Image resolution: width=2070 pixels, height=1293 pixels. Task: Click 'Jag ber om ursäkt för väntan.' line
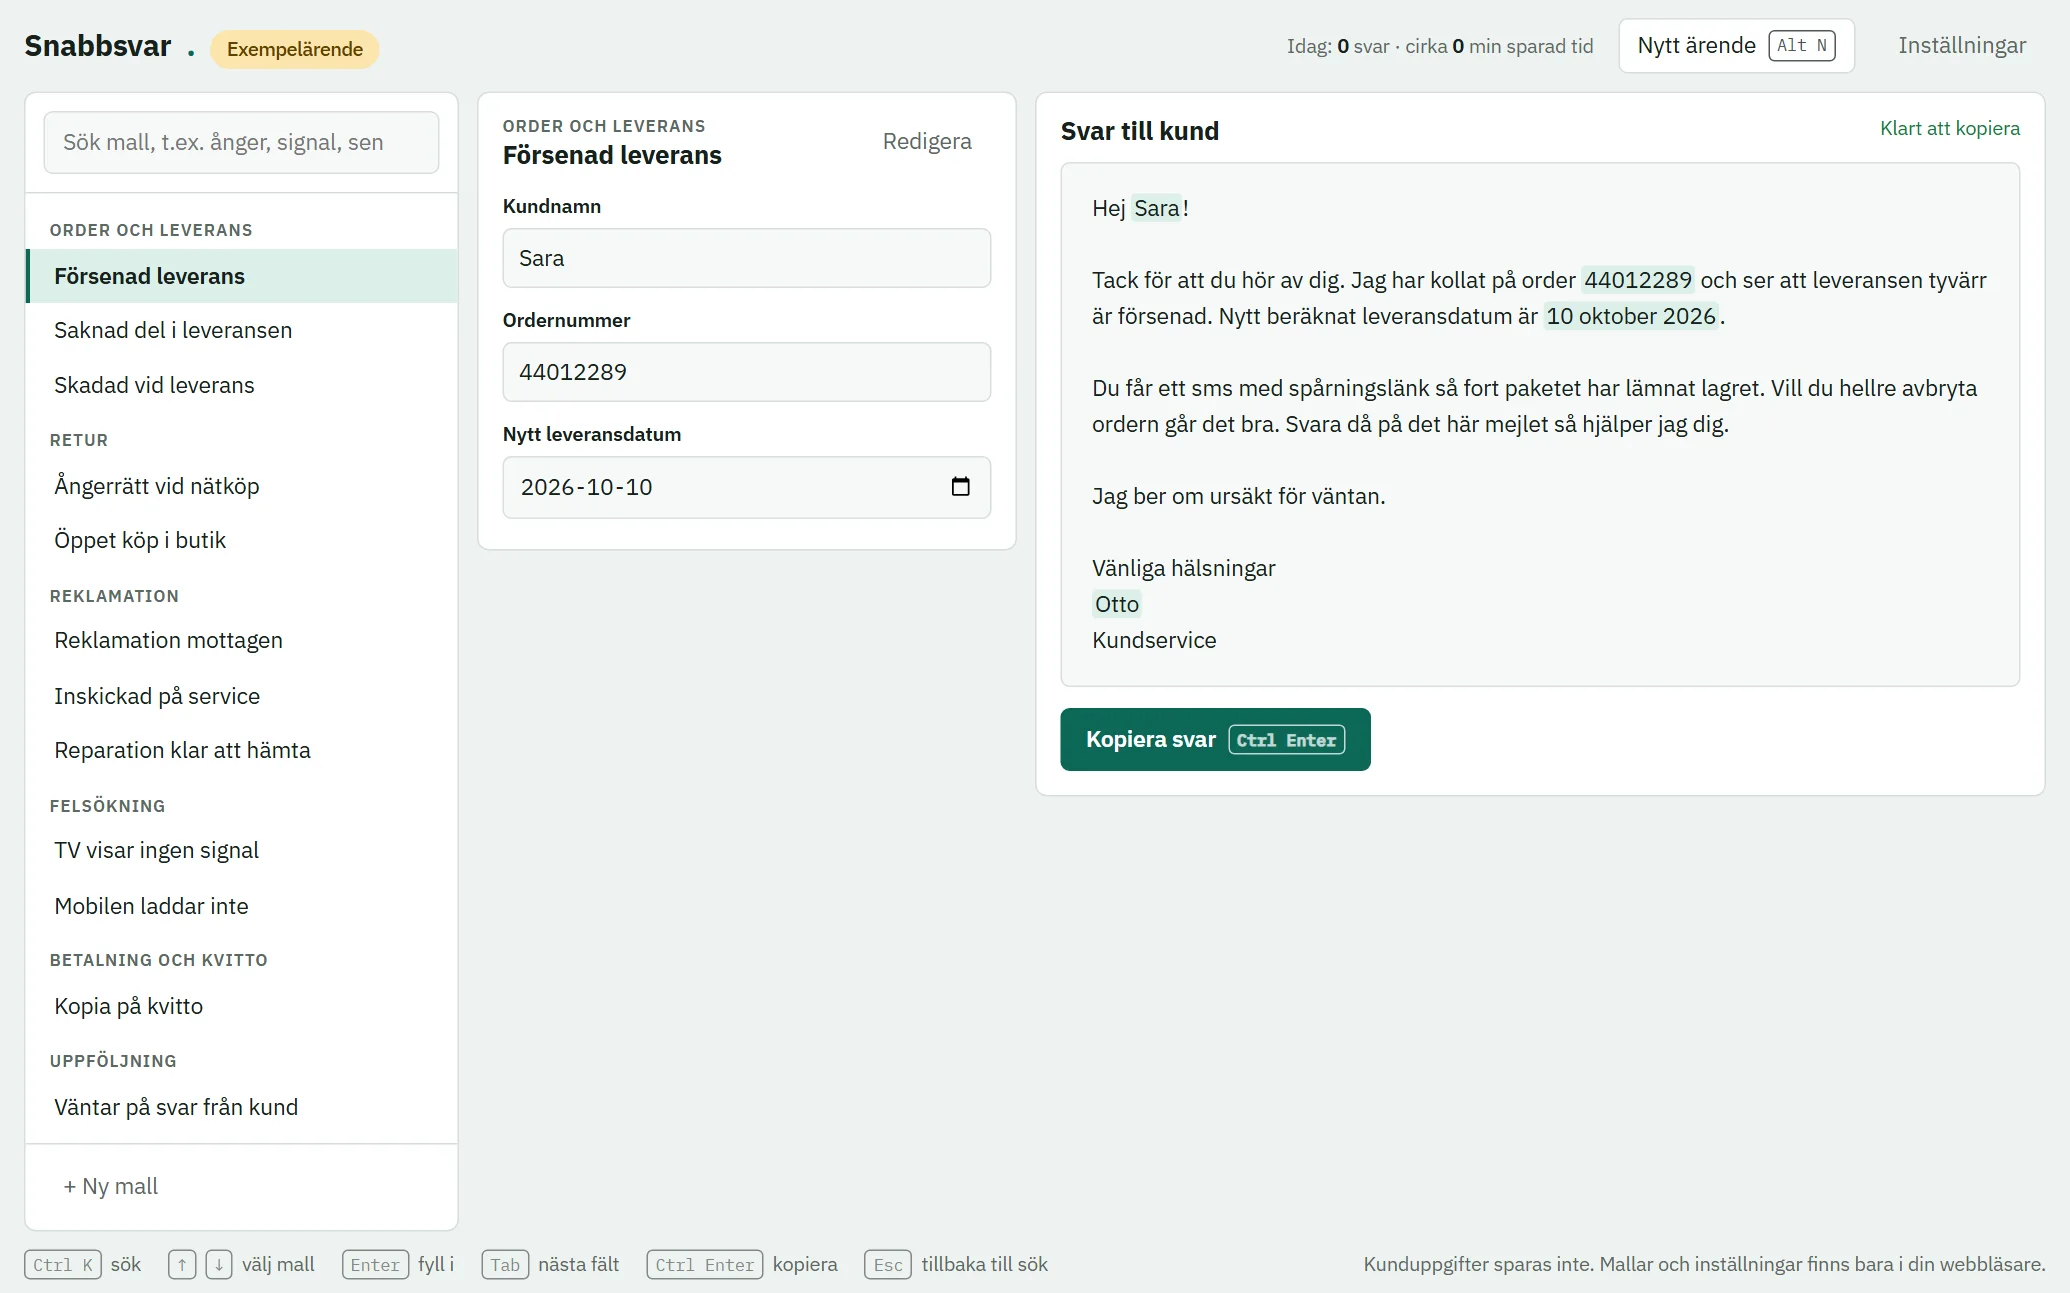coord(1238,496)
